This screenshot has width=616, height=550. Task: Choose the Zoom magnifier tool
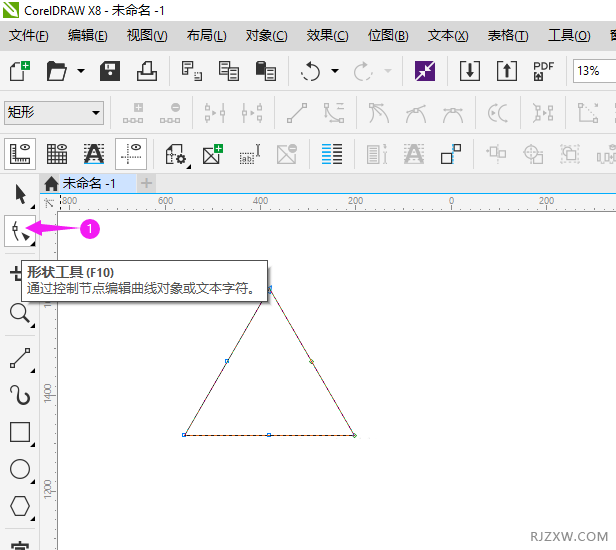19,314
